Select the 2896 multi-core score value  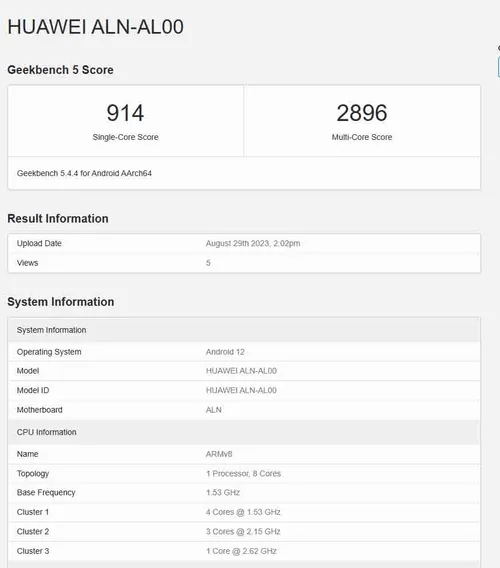point(362,113)
